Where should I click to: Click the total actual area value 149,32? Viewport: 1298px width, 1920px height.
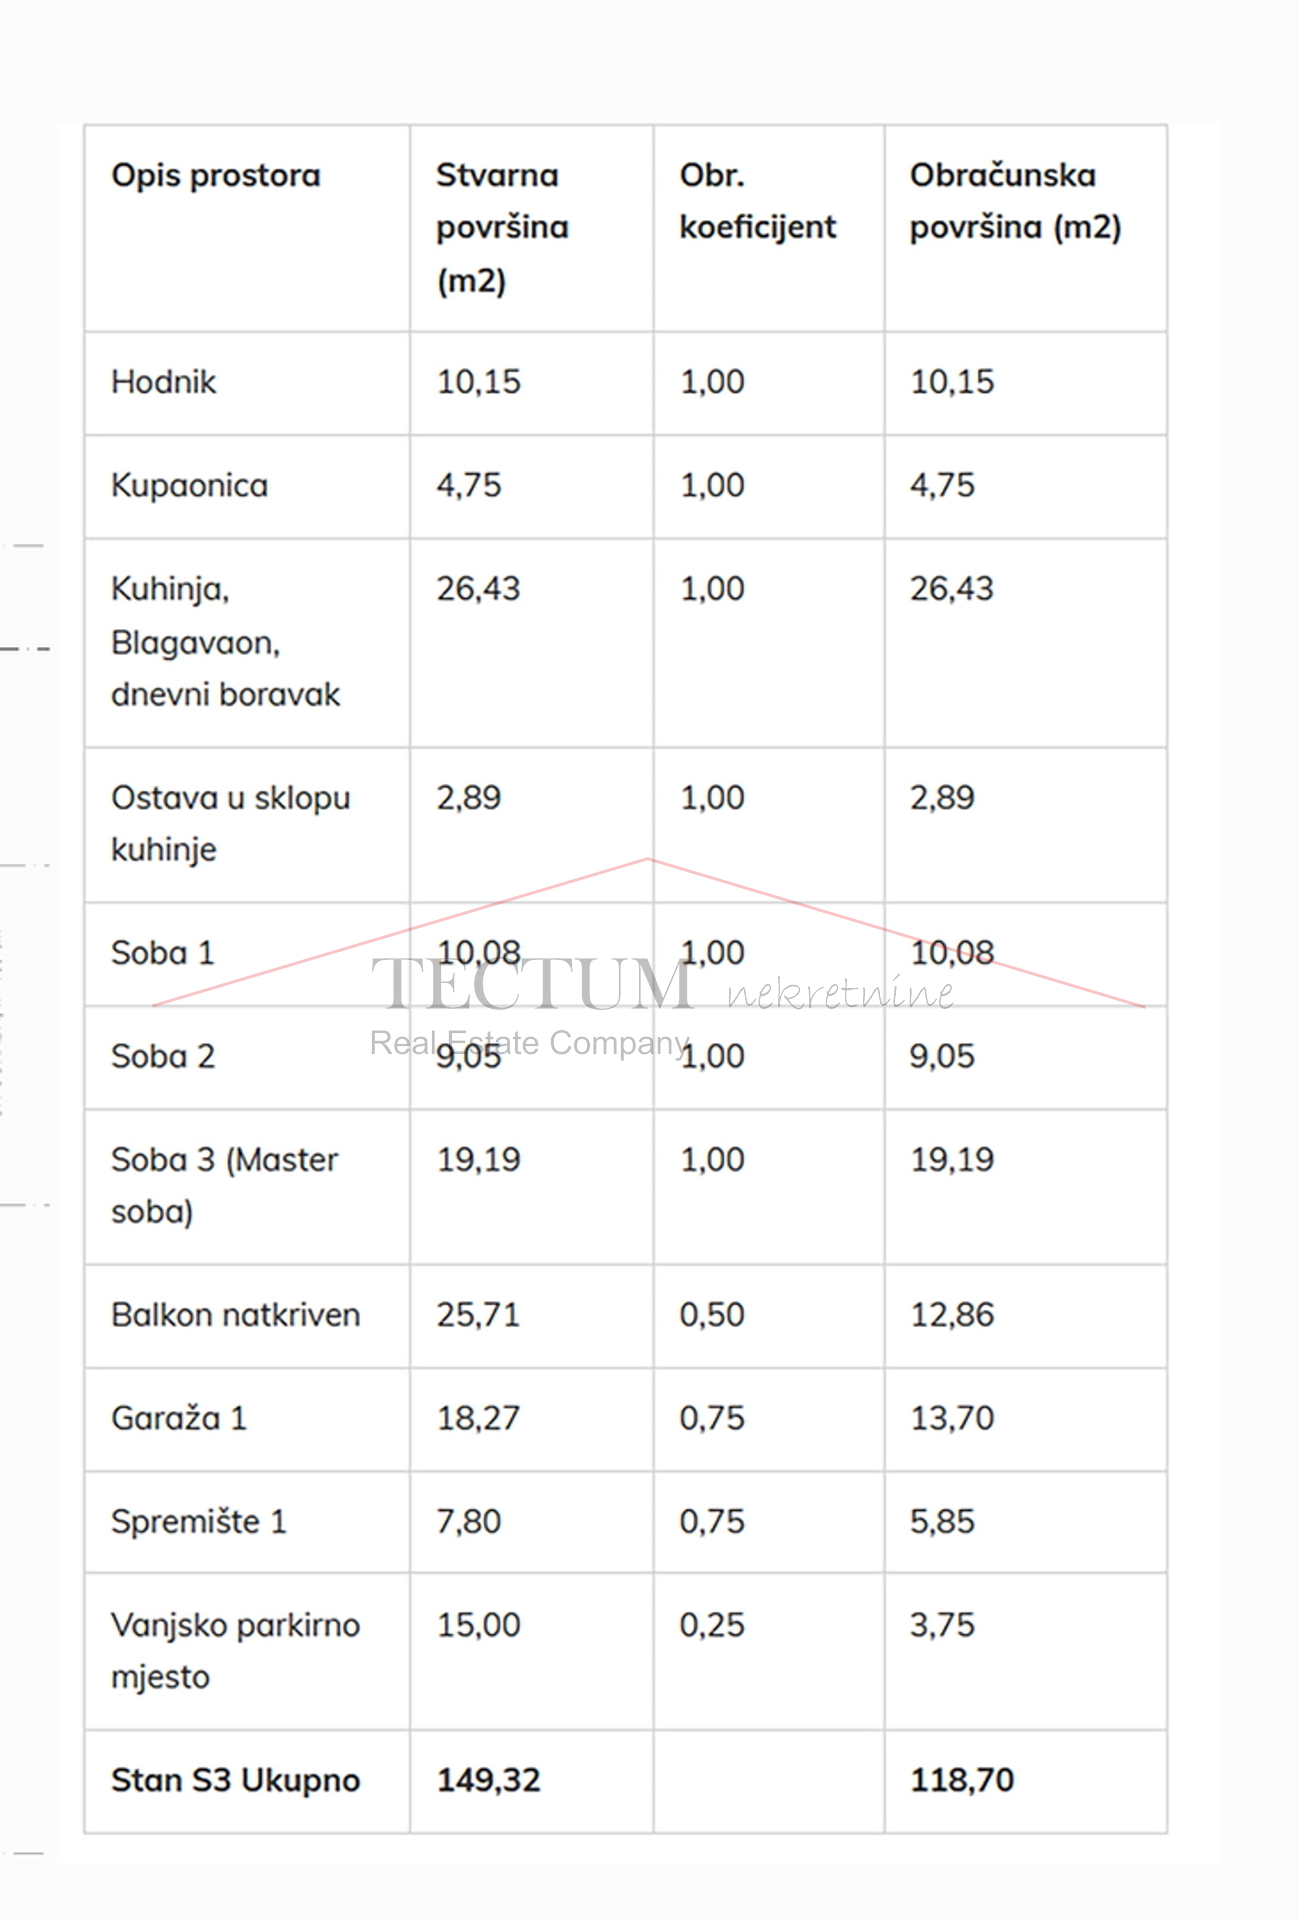click(489, 1781)
